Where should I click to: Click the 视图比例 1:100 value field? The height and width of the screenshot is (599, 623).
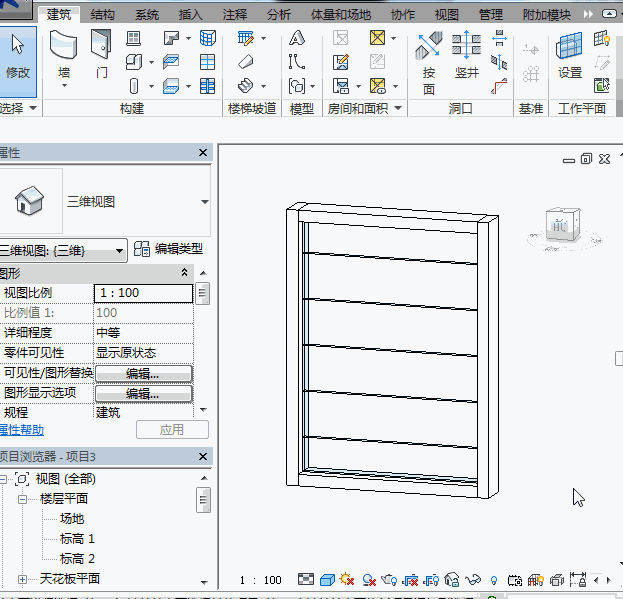(143, 293)
